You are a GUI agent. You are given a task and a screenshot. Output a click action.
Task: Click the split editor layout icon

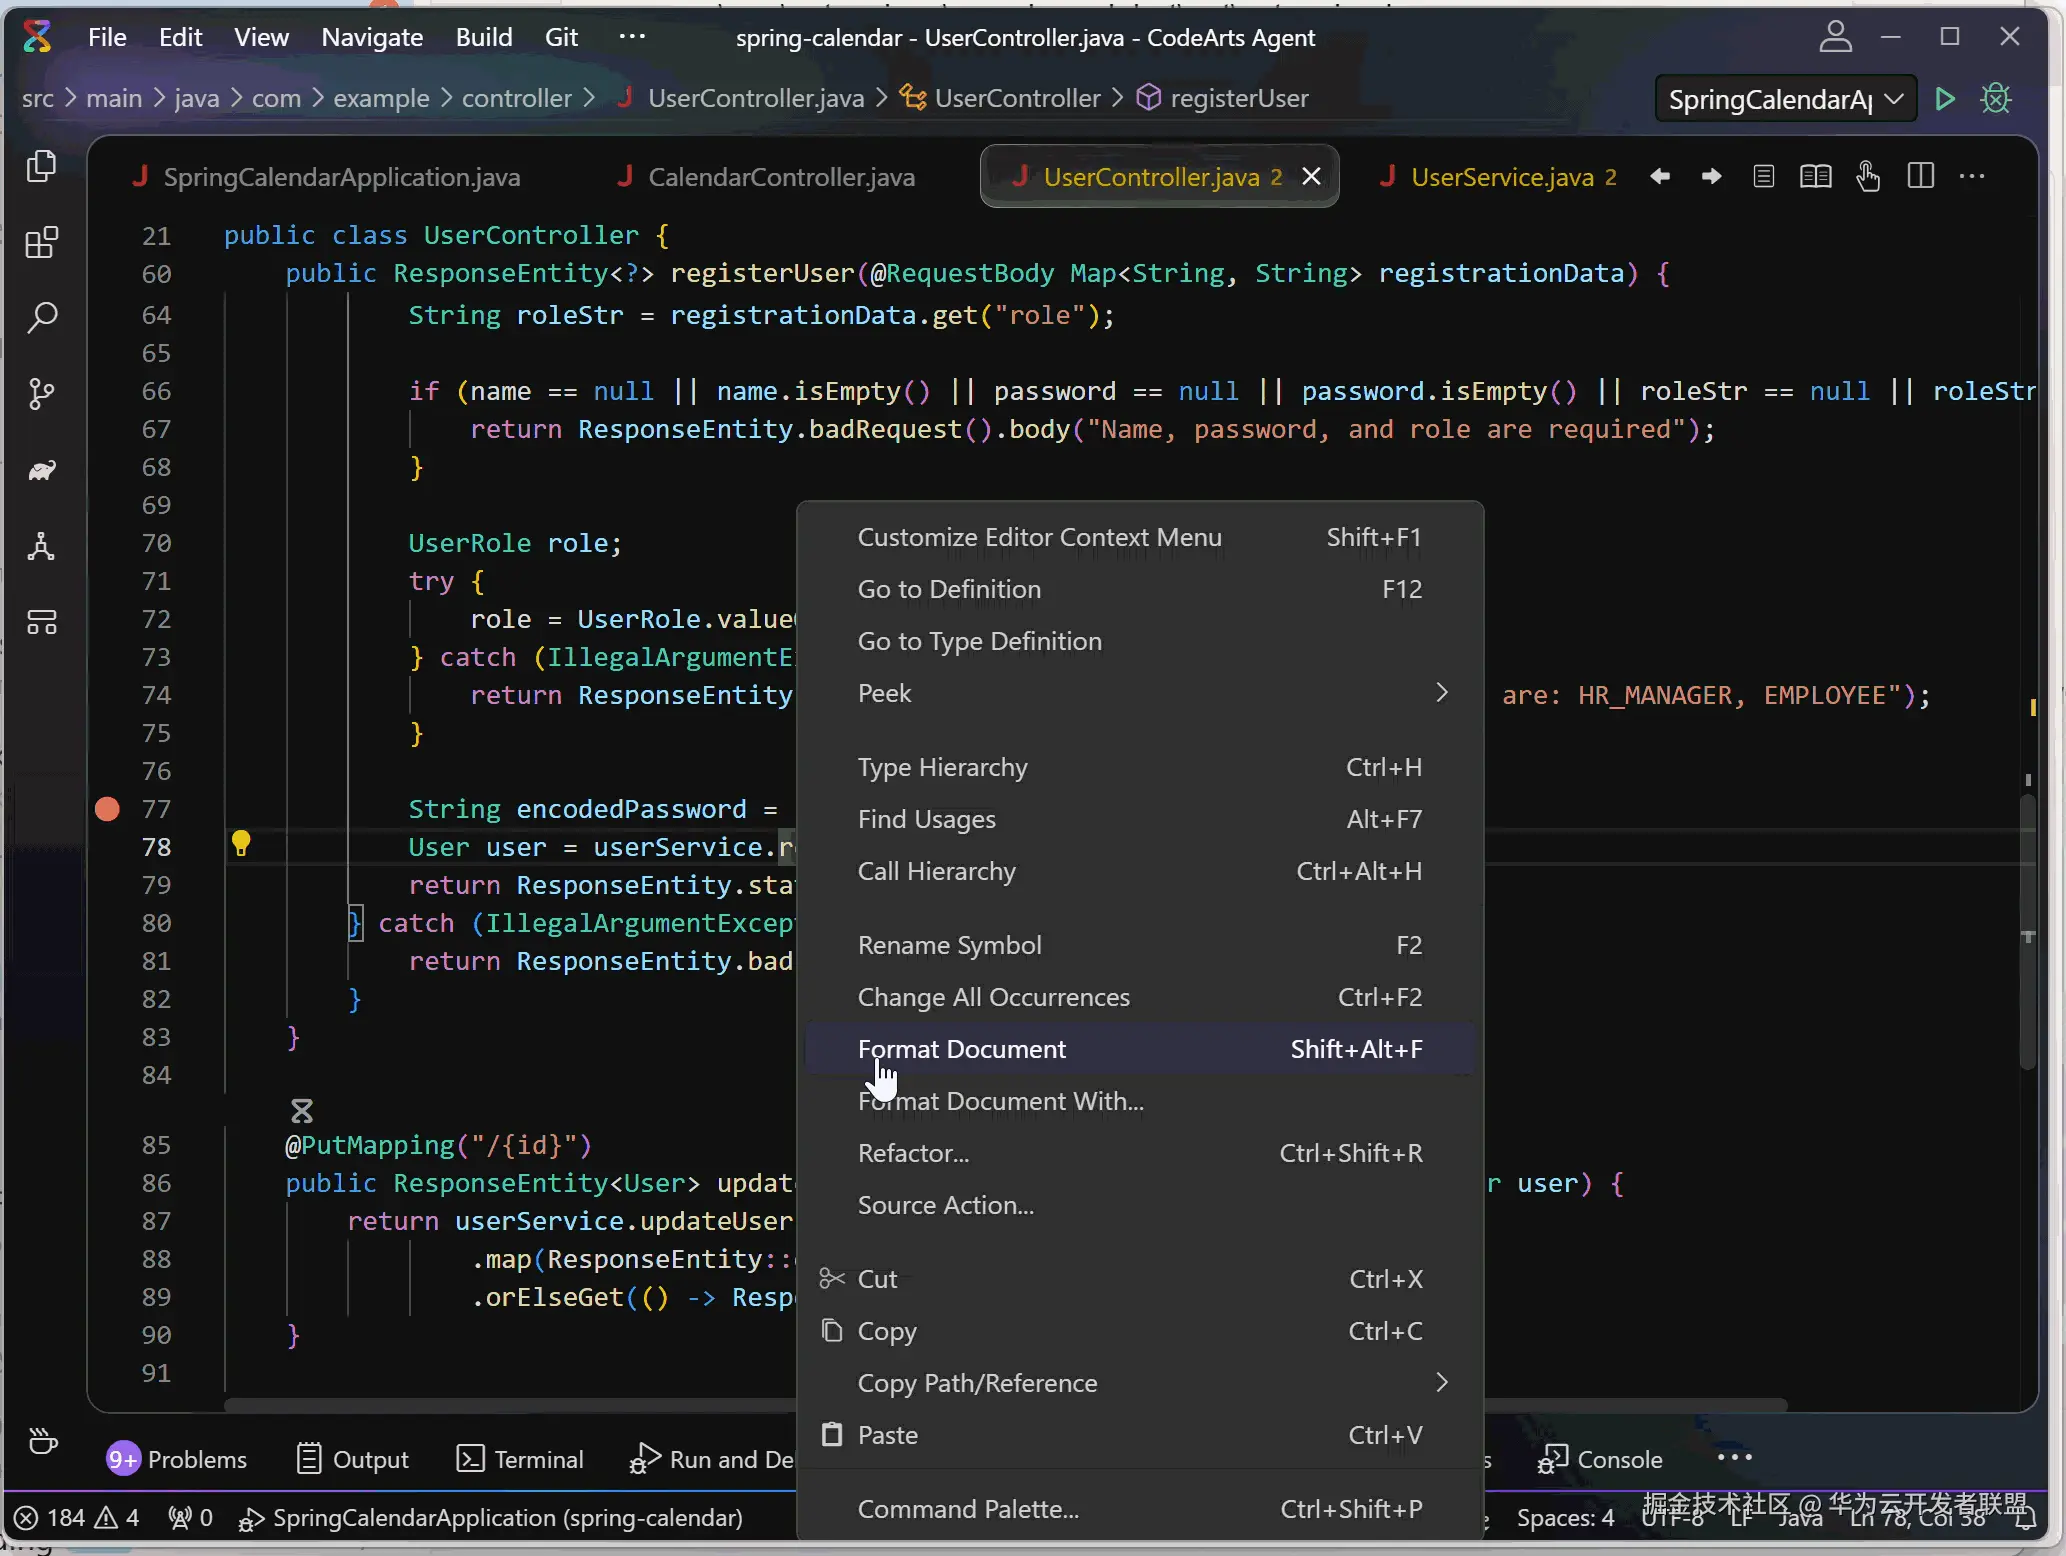coord(1920,177)
